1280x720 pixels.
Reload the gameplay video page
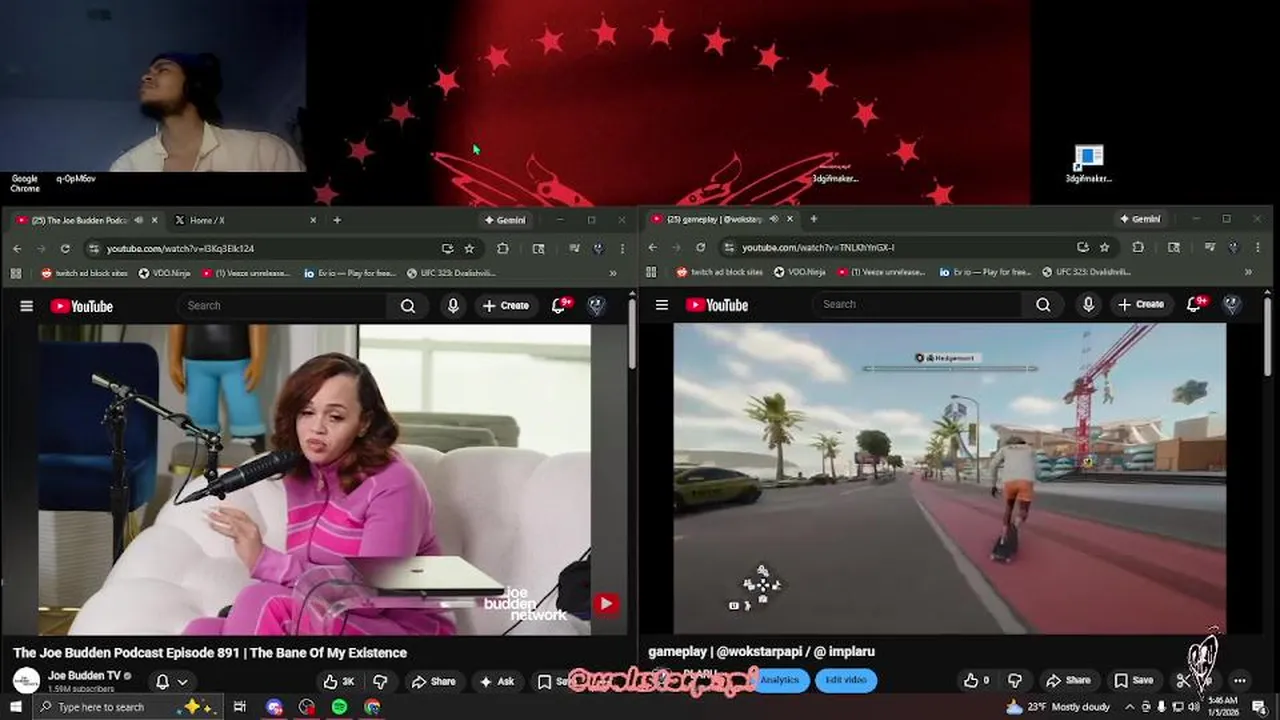pyautogui.click(x=700, y=247)
